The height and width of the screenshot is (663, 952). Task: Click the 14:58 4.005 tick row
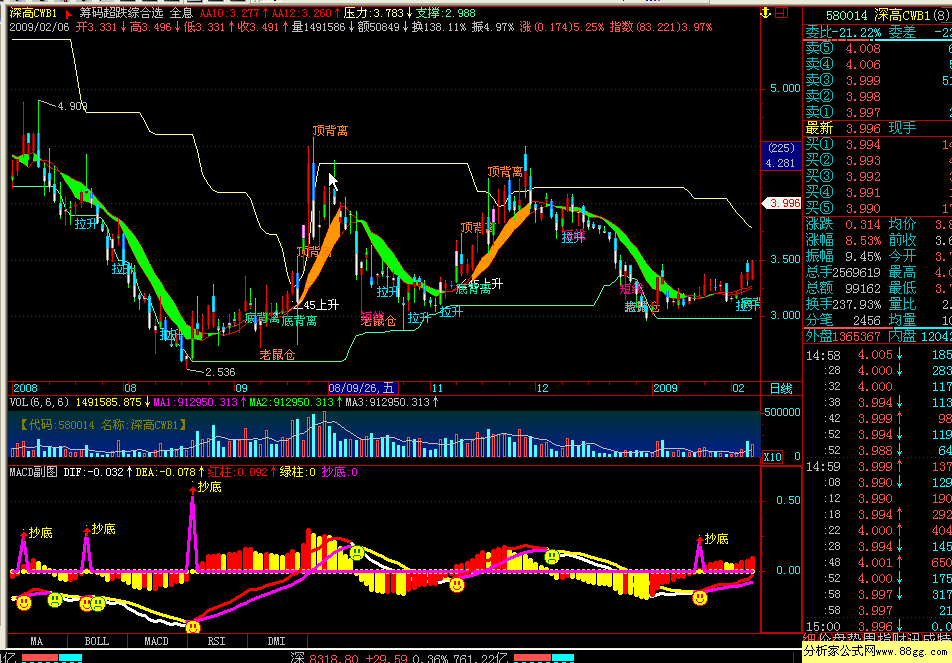[878, 355]
